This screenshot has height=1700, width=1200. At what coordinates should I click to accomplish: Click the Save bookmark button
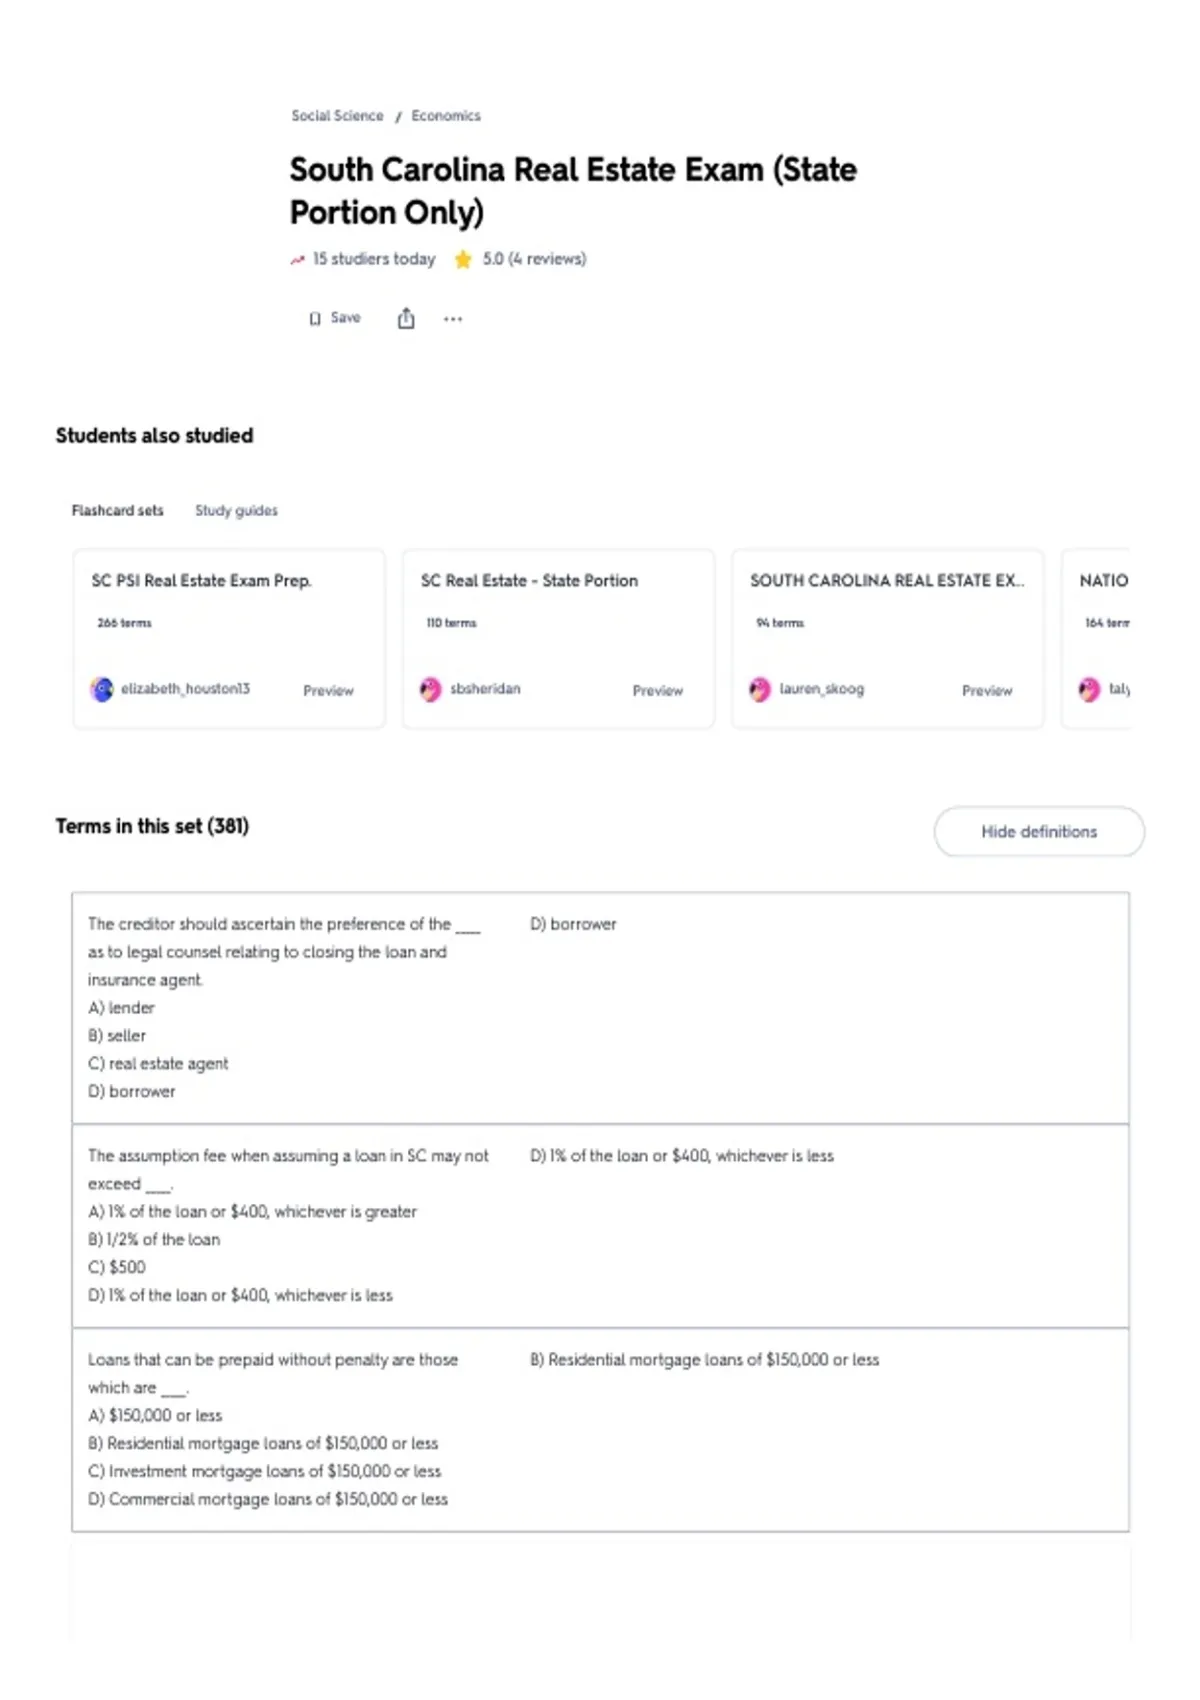point(335,318)
